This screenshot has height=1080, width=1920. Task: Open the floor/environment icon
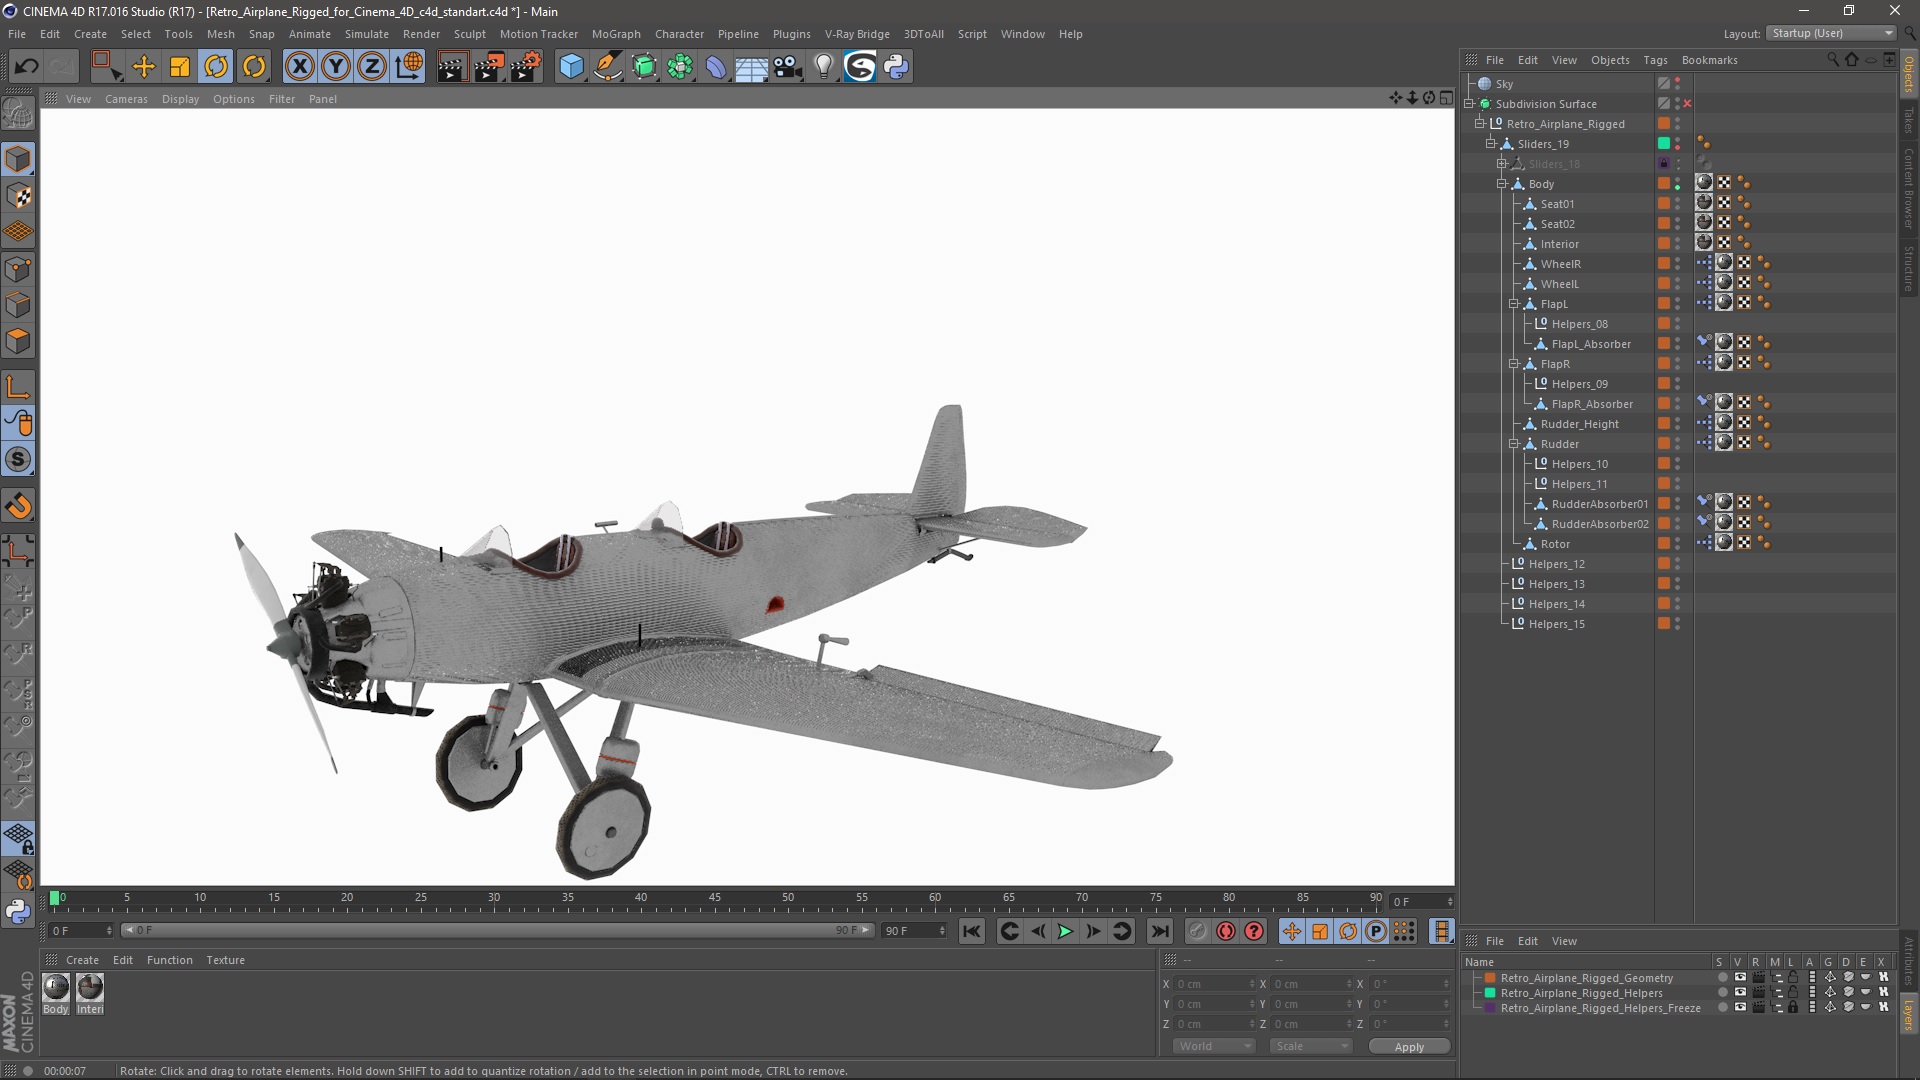point(752,67)
